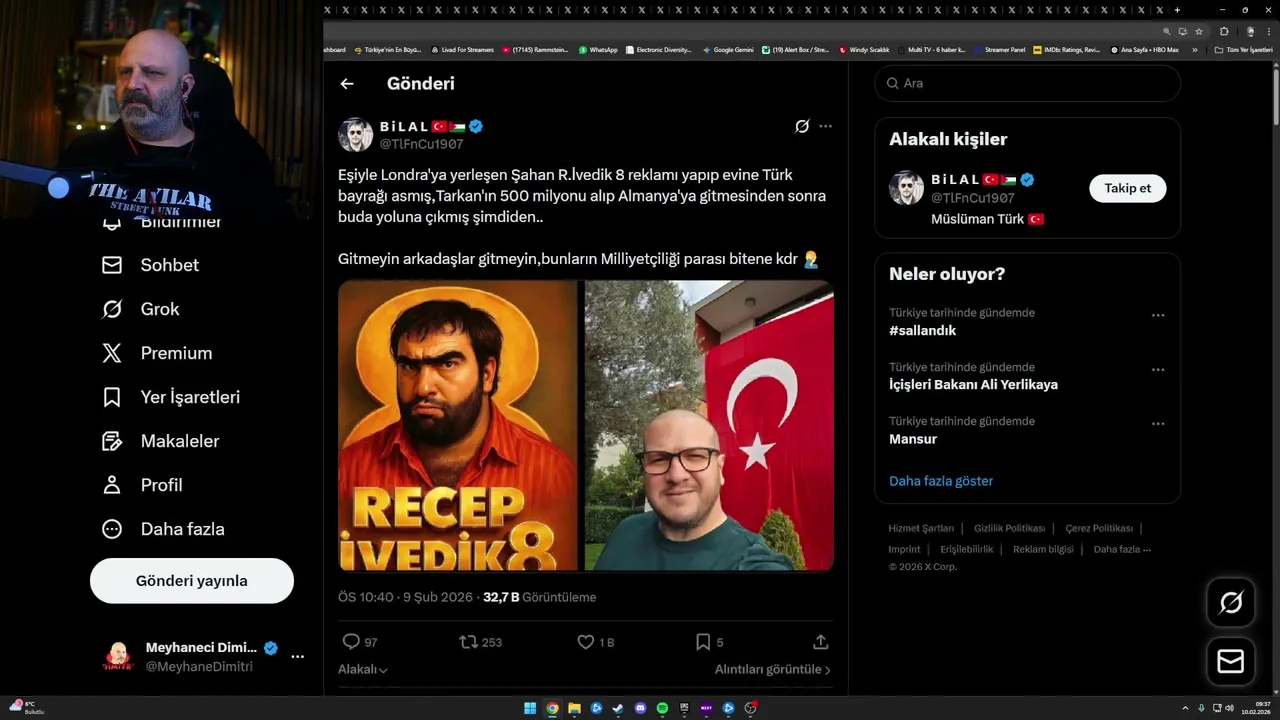Open the Windows Start menu
1280x720 pixels.
pos(530,708)
